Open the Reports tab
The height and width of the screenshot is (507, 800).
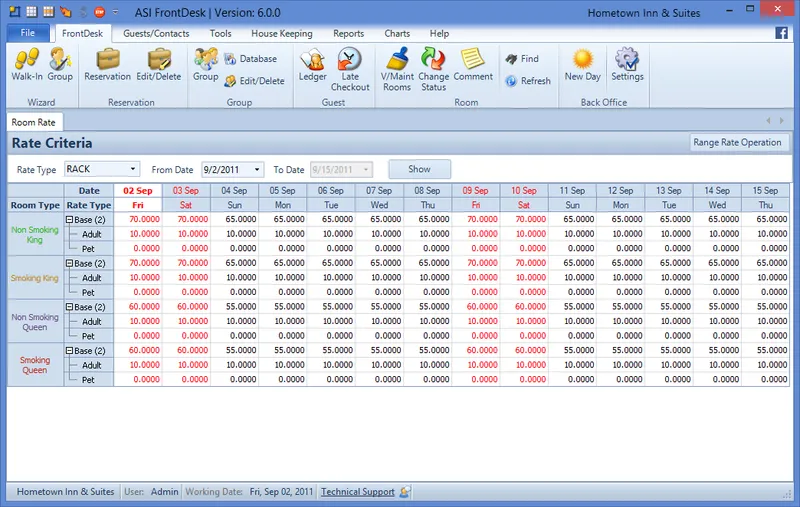(x=348, y=34)
